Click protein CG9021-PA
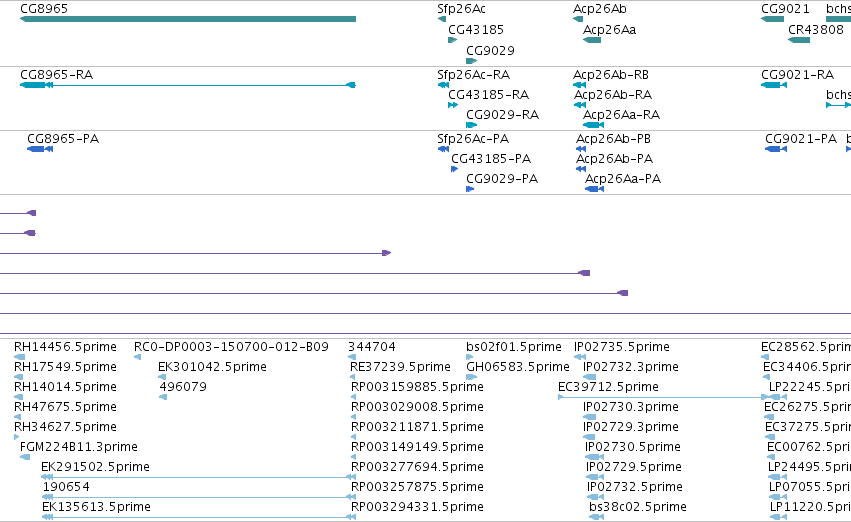Image resolution: width=851 pixels, height=522 pixels. pos(776,149)
